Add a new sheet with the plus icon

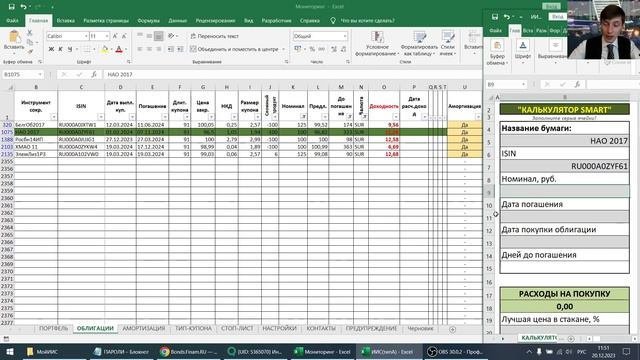click(452, 329)
